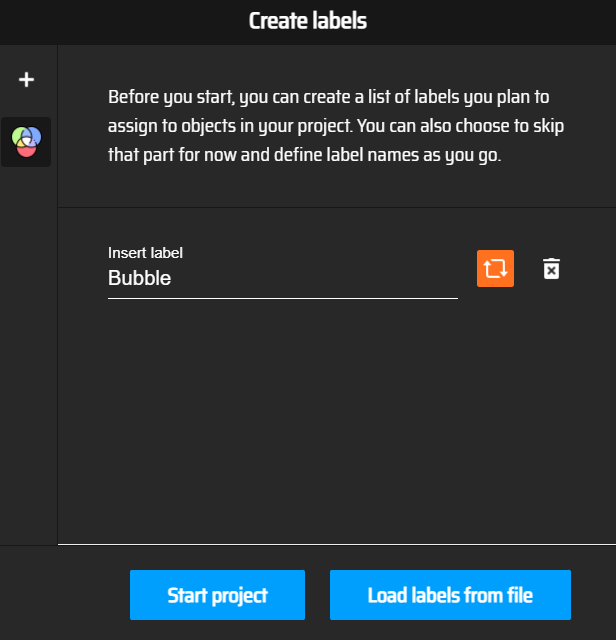Load labels from file
This screenshot has width=616, height=640.
coord(450,595)
